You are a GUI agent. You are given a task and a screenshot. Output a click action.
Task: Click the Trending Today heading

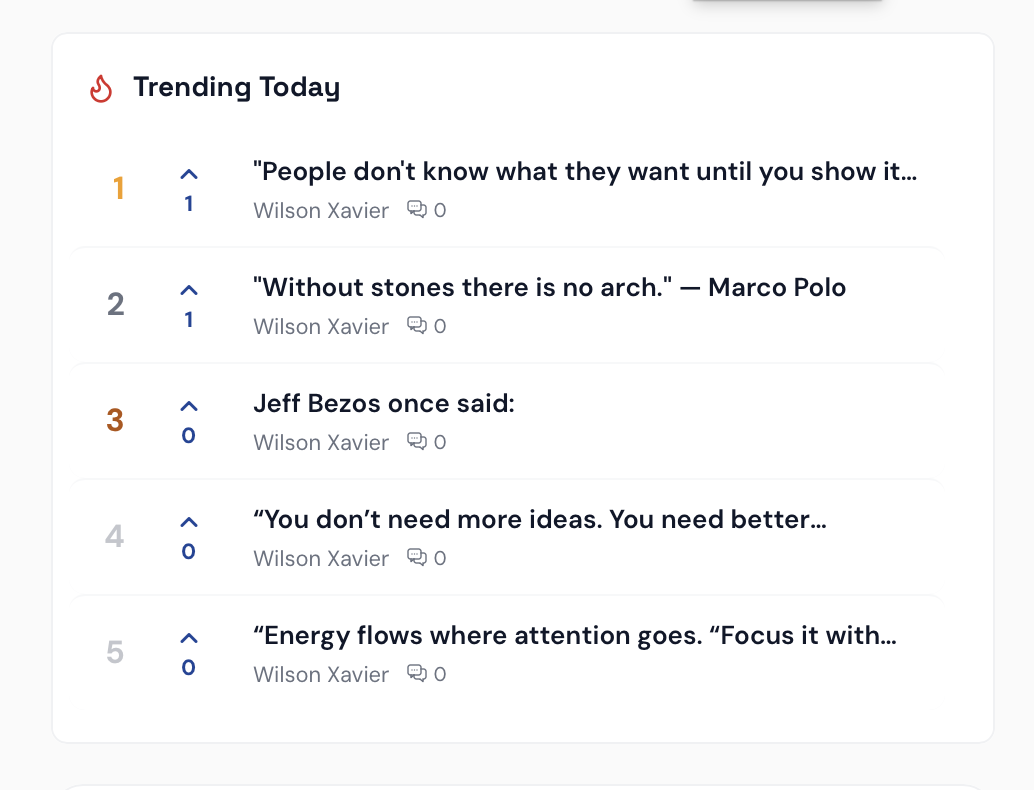(236, 88)
